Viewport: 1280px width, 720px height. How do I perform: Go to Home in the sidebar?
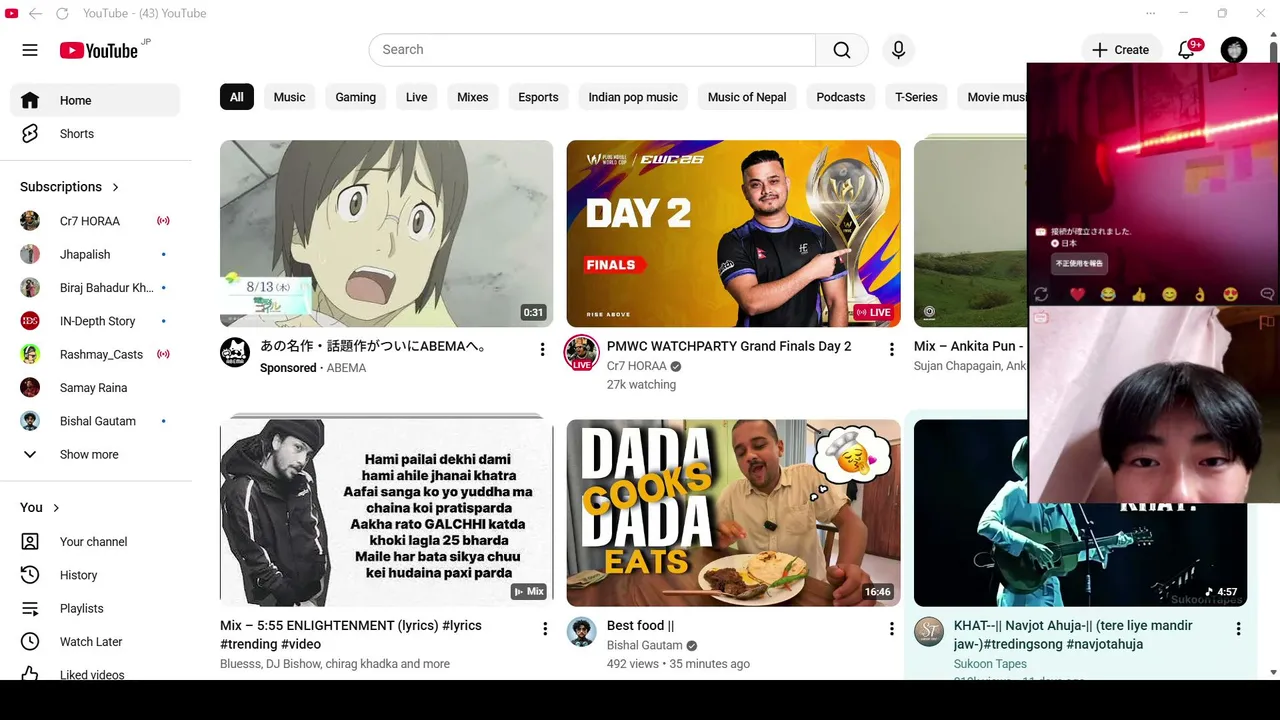[x=95, y=100]
